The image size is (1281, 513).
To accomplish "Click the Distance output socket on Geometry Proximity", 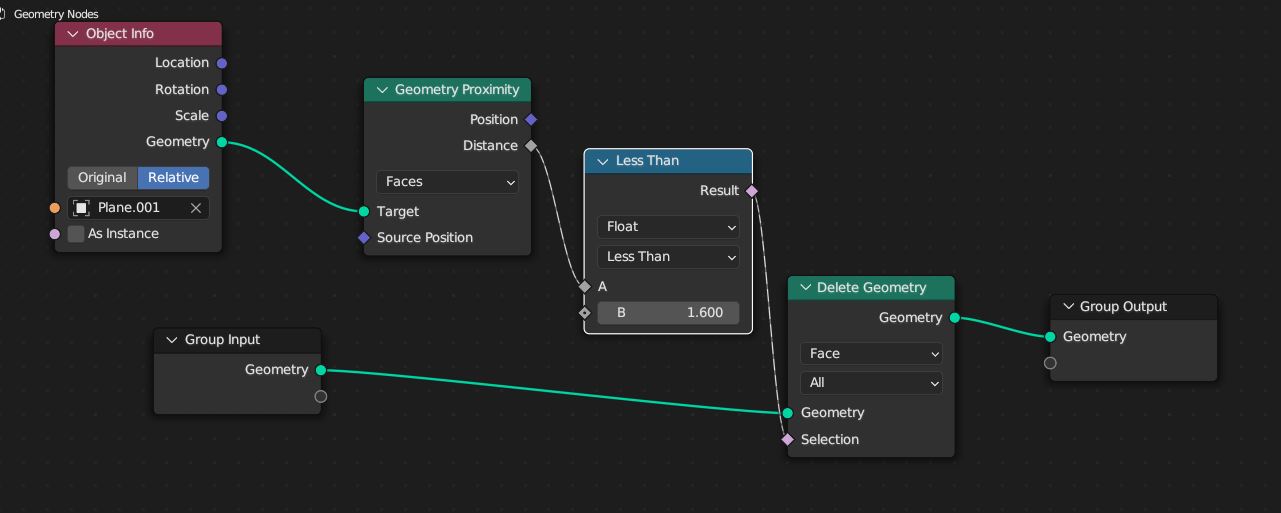I will click(x=531, y=146).
